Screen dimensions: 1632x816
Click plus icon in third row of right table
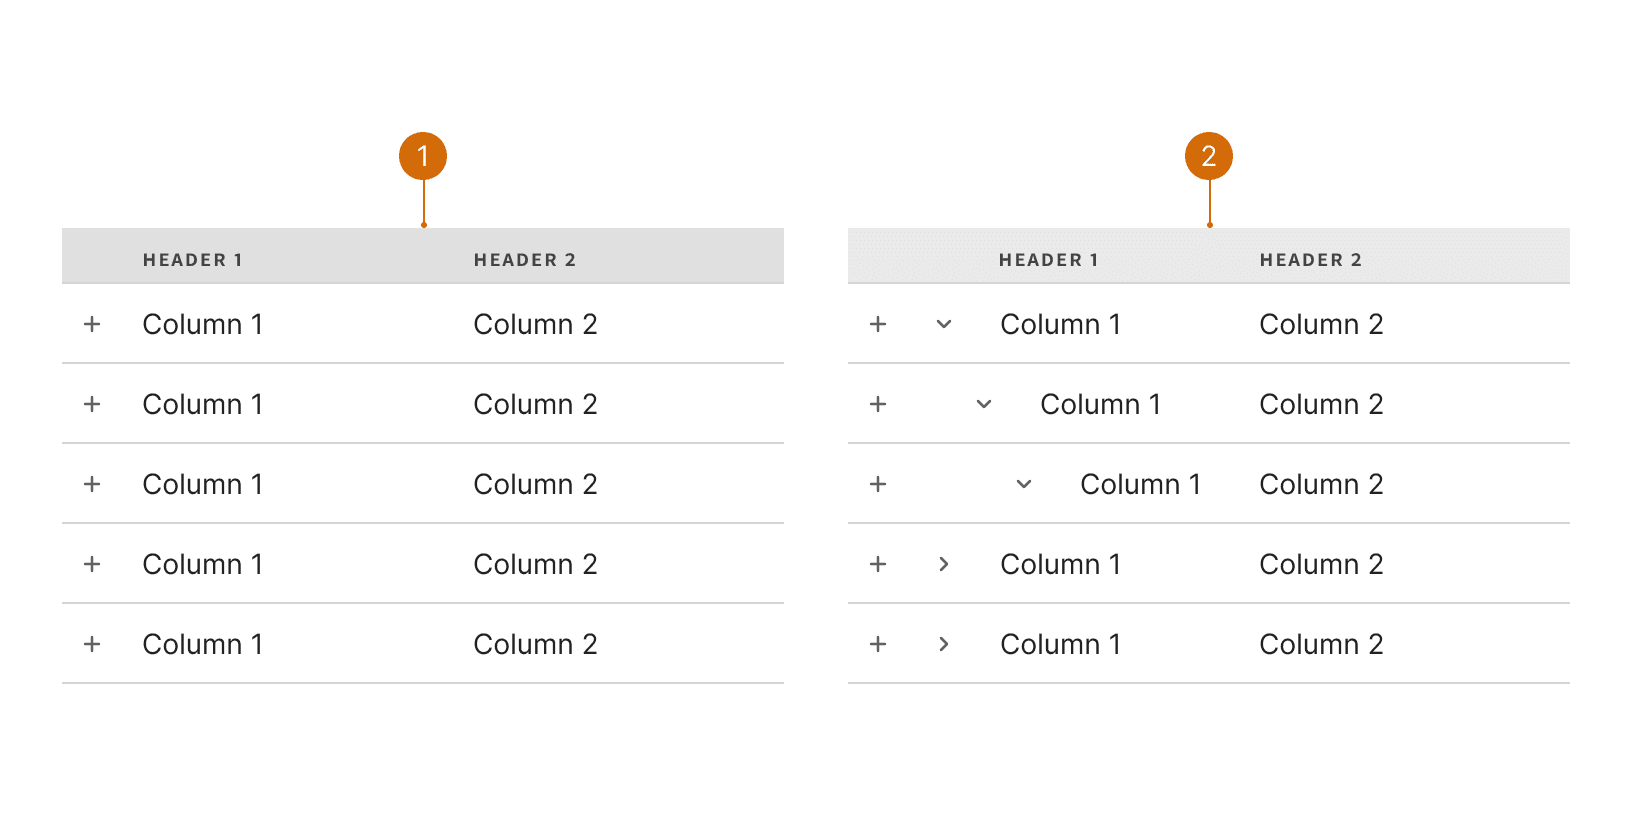tap(878, 484)
